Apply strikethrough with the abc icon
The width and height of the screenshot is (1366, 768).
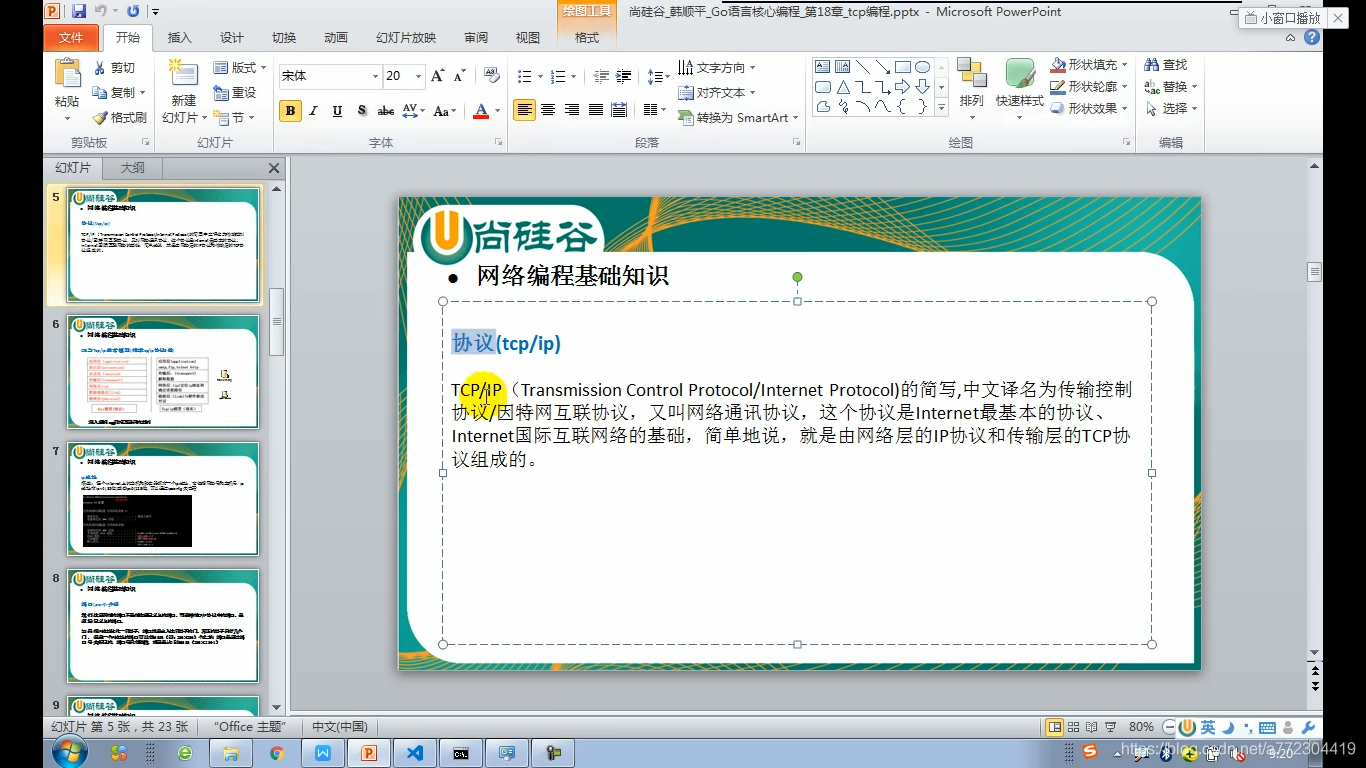385,111
